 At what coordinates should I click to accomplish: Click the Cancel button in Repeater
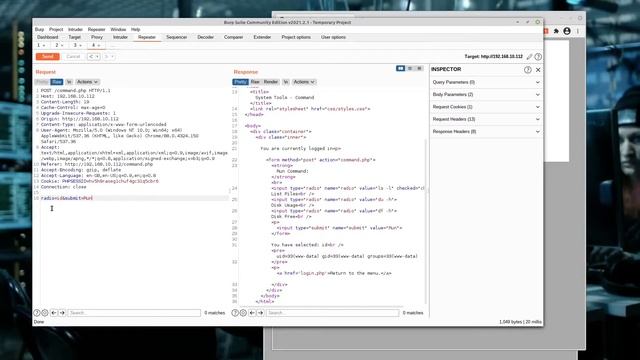(73, 57)
